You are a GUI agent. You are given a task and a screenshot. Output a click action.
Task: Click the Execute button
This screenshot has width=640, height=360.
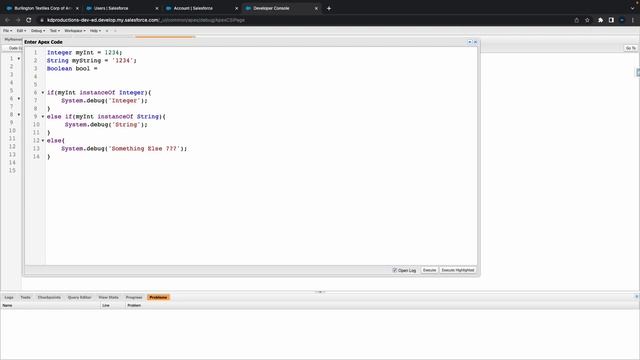[429, 270]
